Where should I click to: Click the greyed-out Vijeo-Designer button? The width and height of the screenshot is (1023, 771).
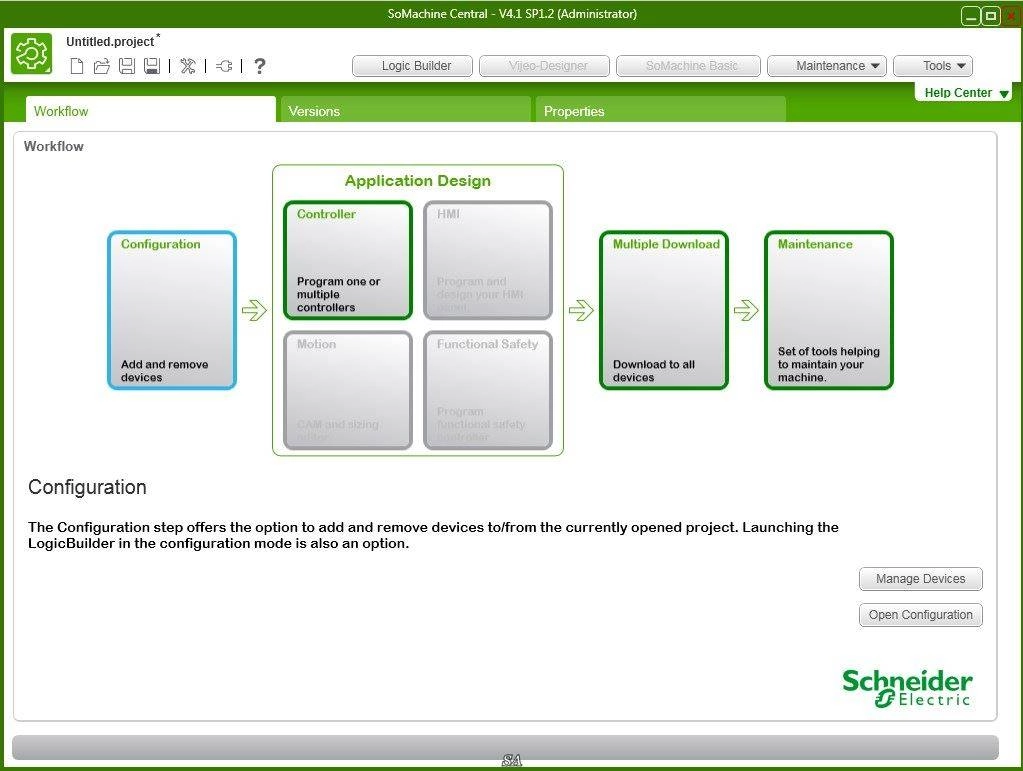coord(545,66)
